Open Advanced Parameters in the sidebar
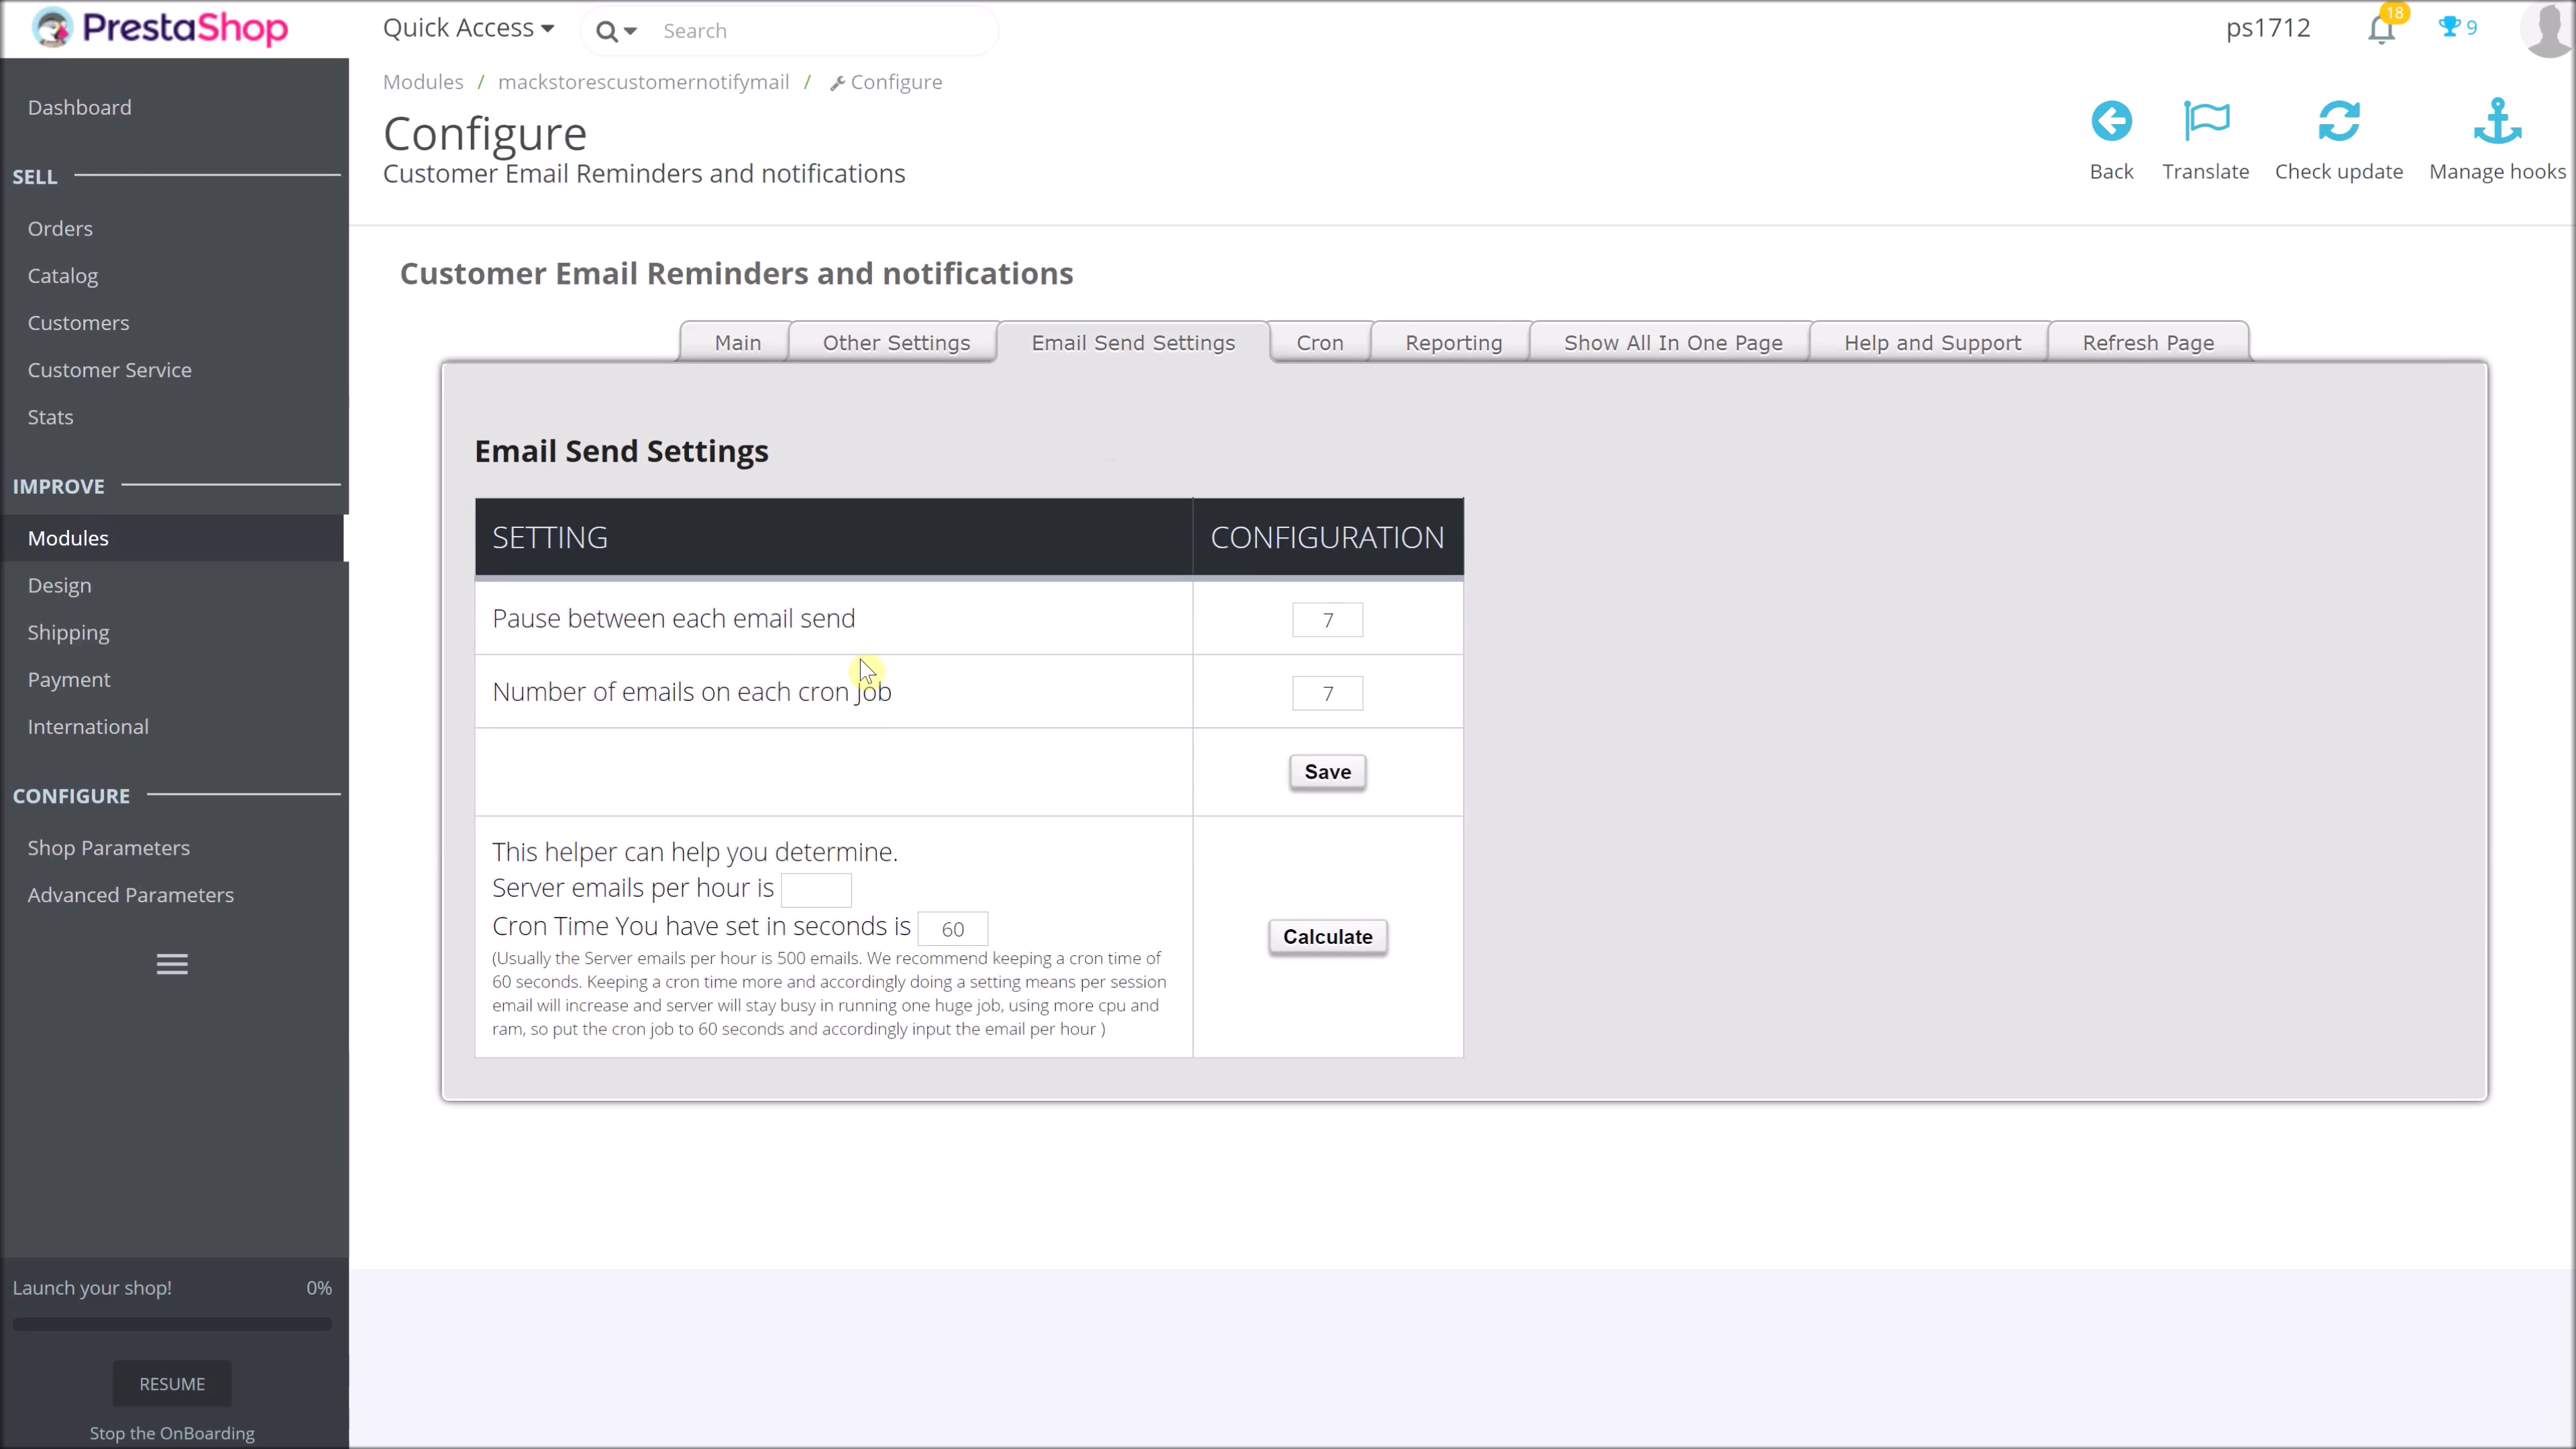Screen dimensions: 2576x1449 (x=131, y=895)
